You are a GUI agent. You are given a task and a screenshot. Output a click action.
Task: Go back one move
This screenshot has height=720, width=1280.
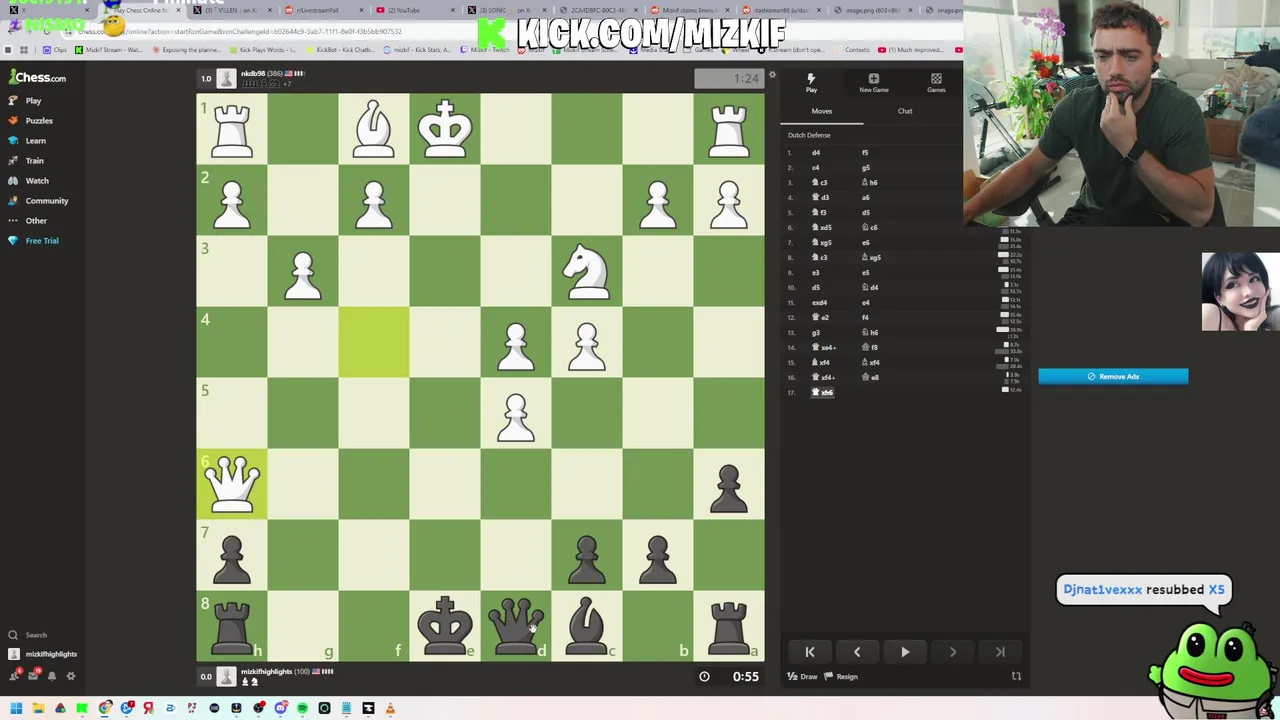tap(857, 652)
